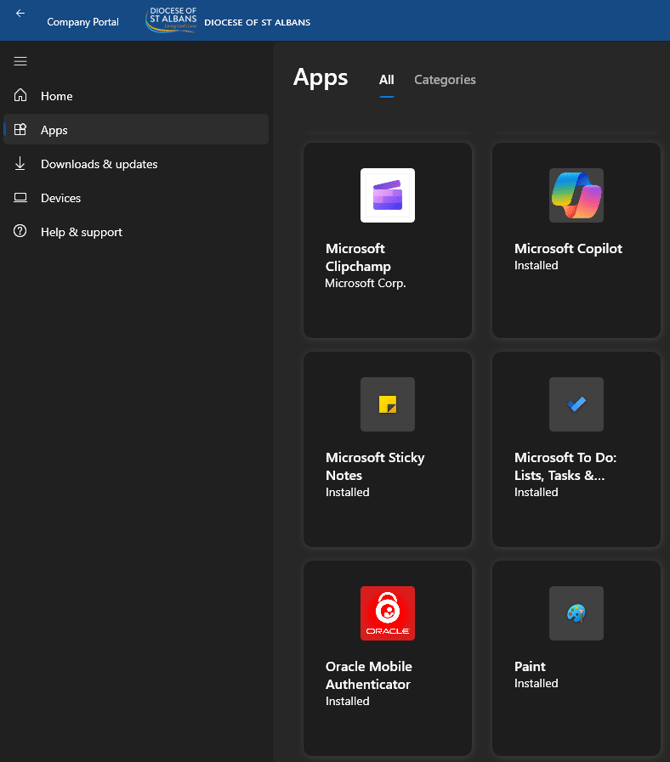The height and width of the screenshot is (762, 670).
Task: Open Oracle Mobile Authenticator title text
Action: click(x=368, y=675)
